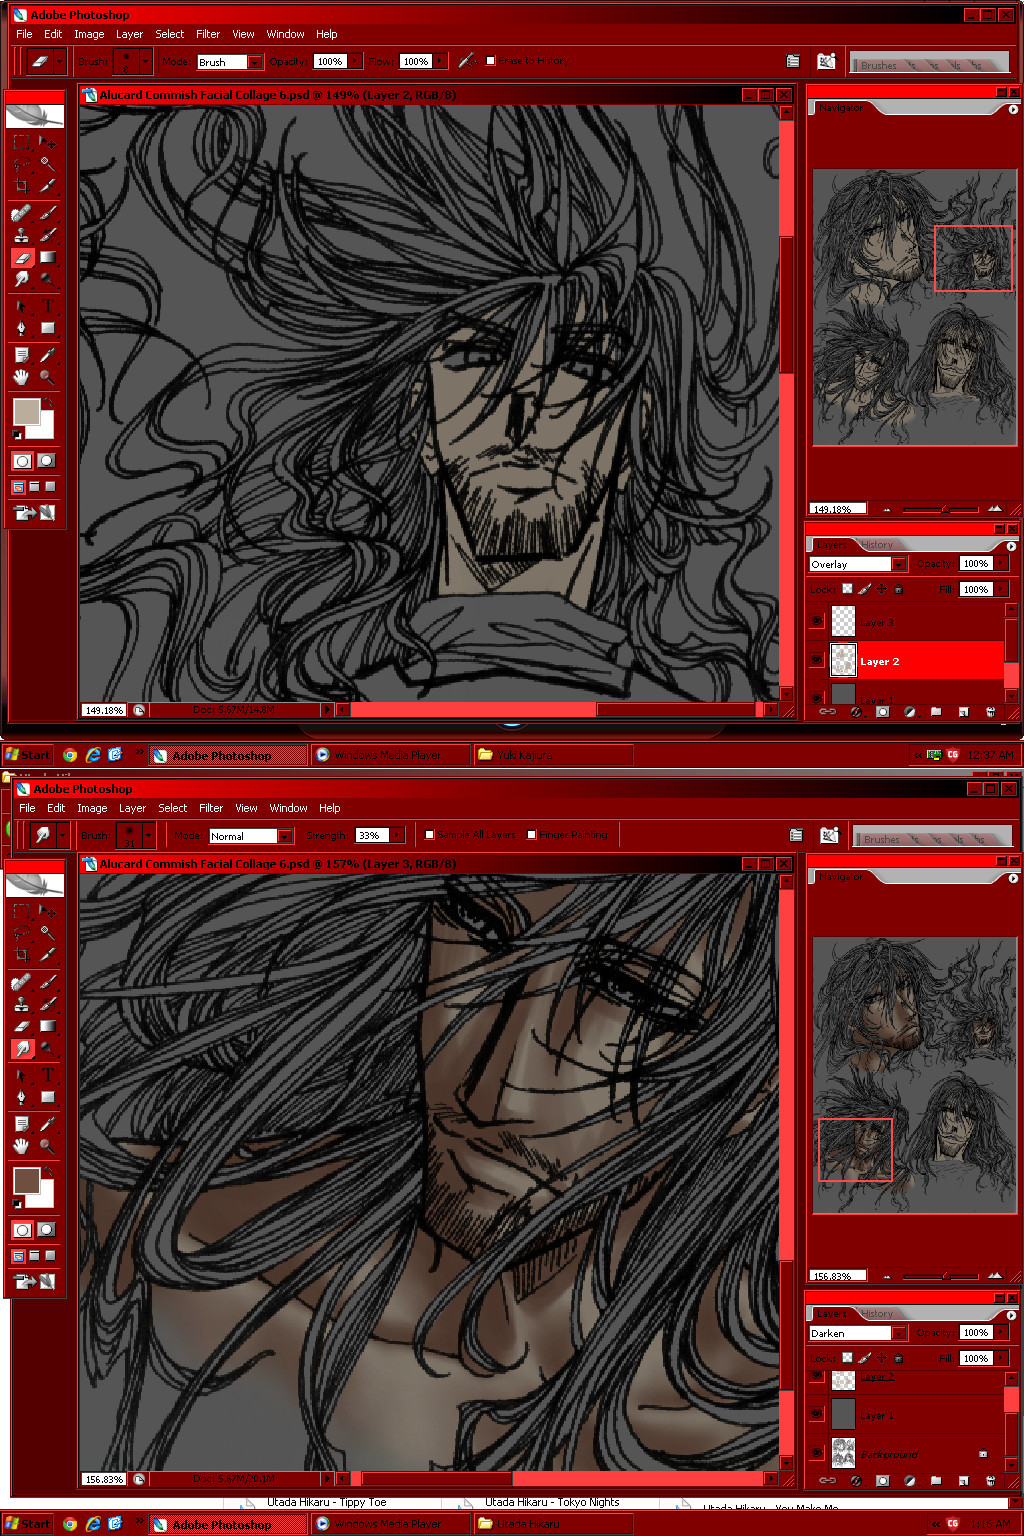Open the Overlay blend mode dropdown
The width and height of the screenshot is (1024, 1536).
pos(898,564)
